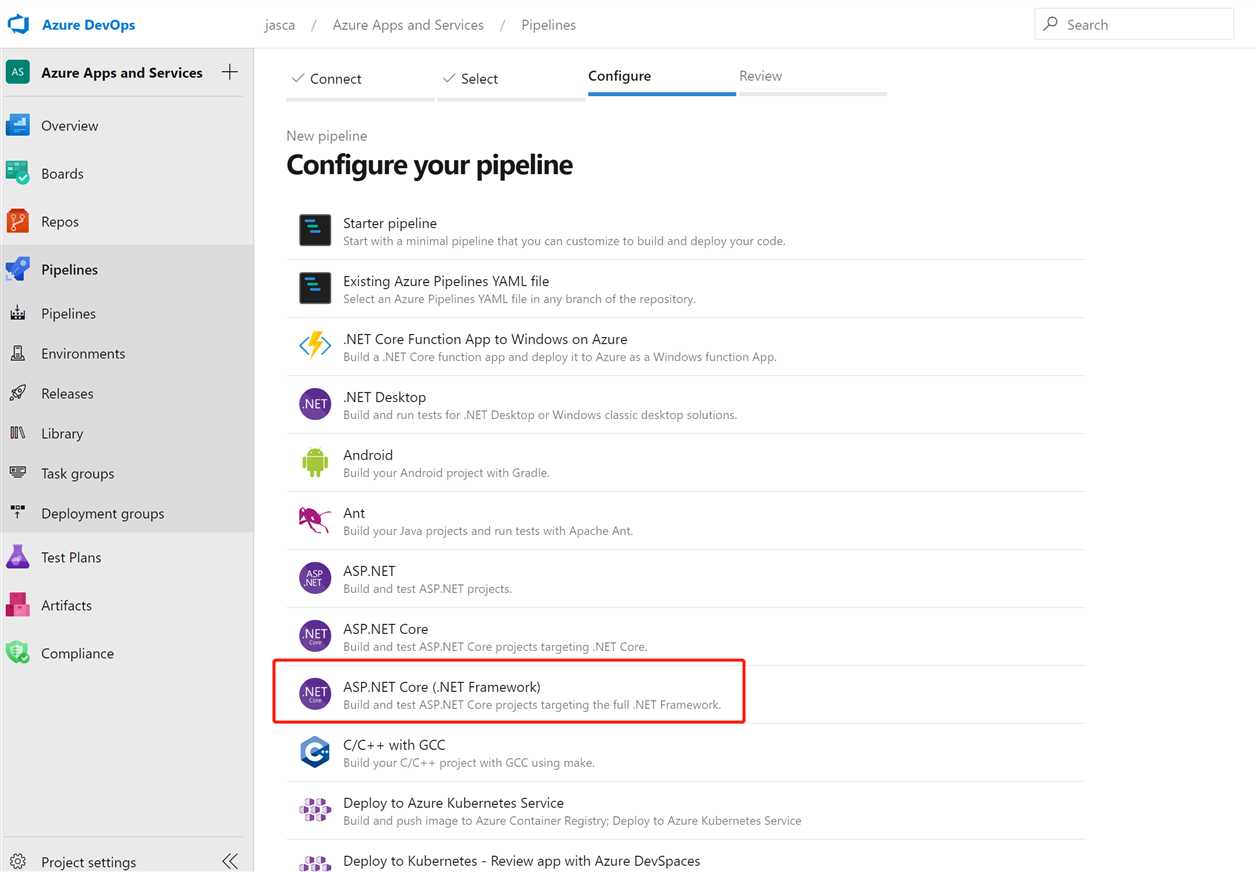This screenshot has height=872, width=1256.
Task: Click Azure Apps and Services breadcrumb
Action: 408,25
